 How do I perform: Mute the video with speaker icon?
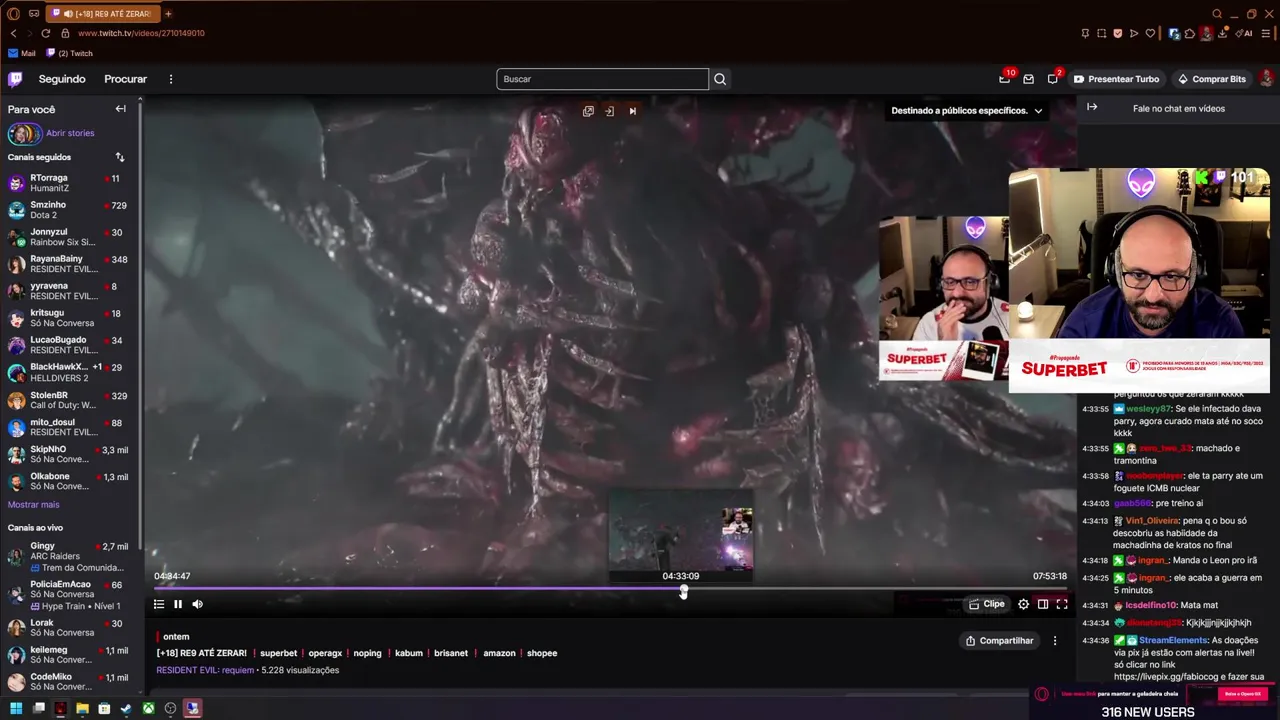pyautogui.click(x=197, y=604)
